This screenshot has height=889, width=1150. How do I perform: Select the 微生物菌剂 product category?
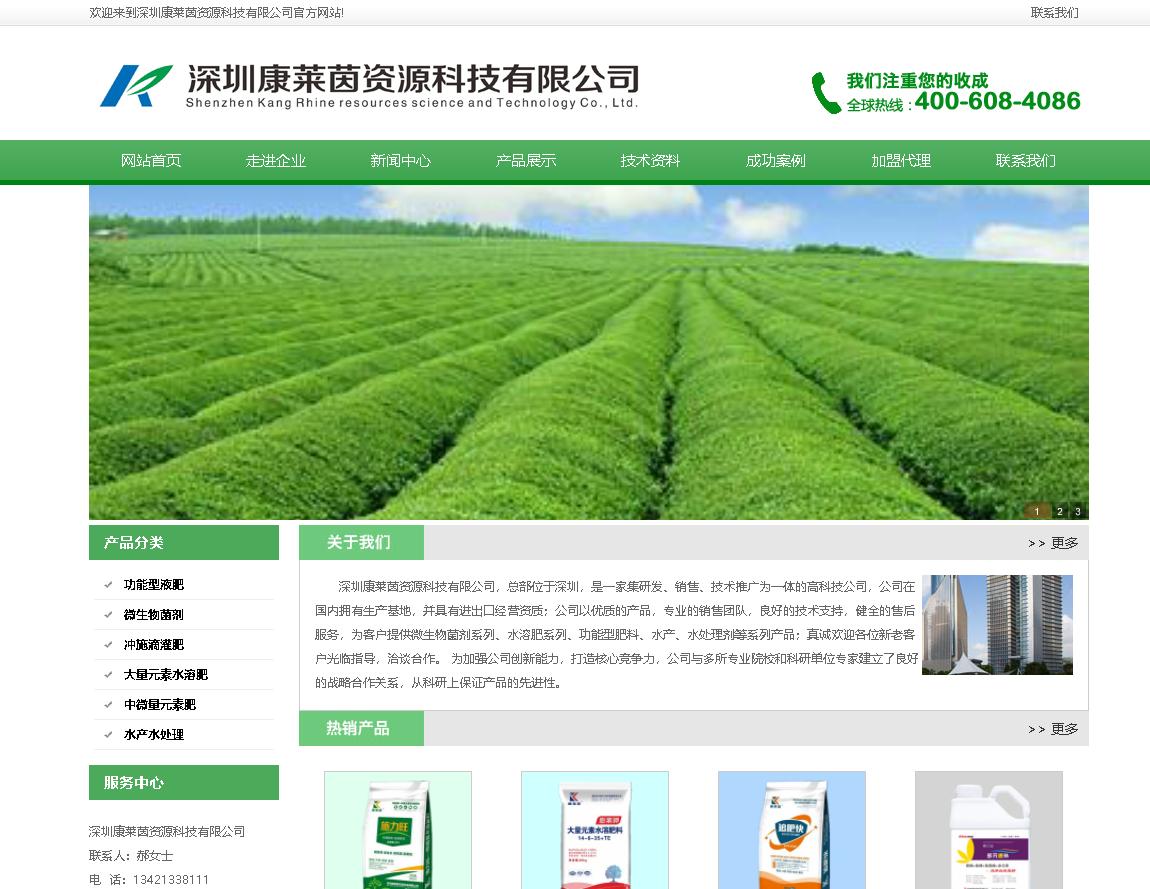tap(154, 615)
